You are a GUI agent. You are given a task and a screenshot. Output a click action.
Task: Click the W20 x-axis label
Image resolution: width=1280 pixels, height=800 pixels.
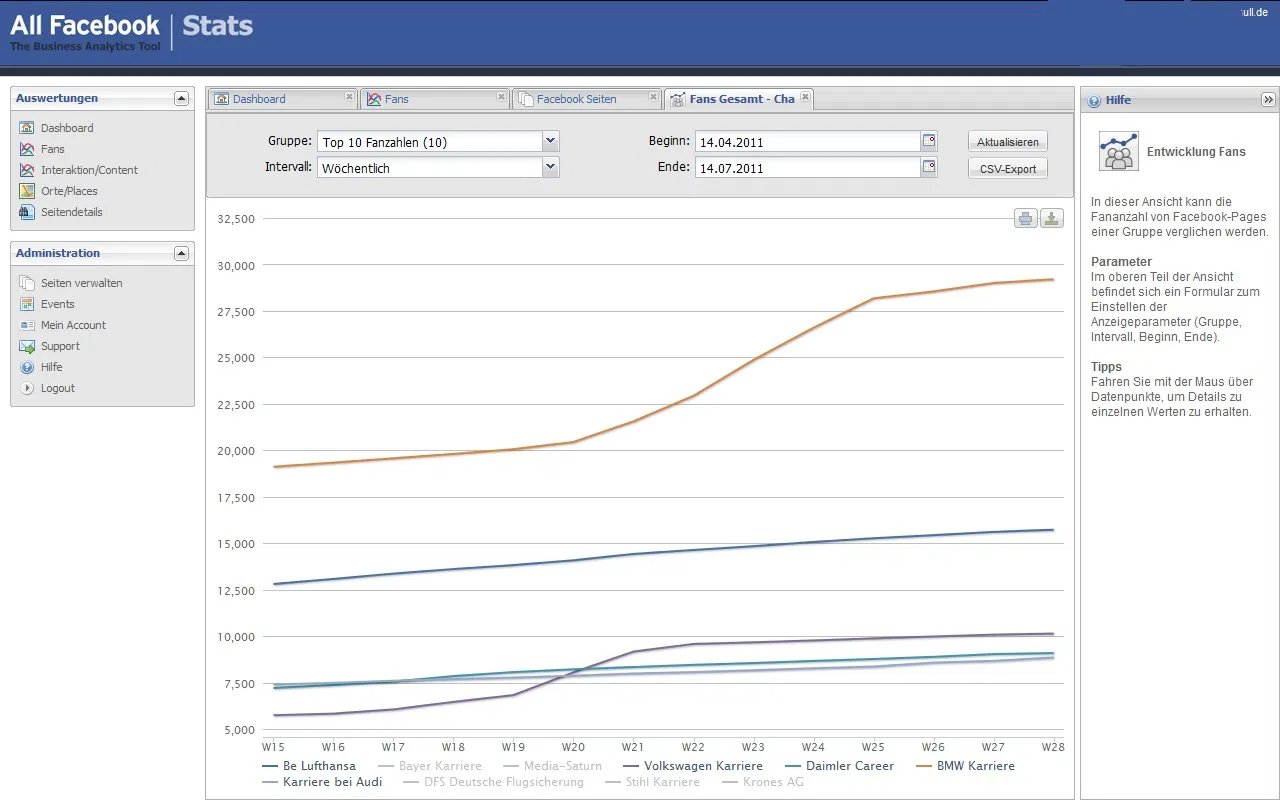point(573,747)
